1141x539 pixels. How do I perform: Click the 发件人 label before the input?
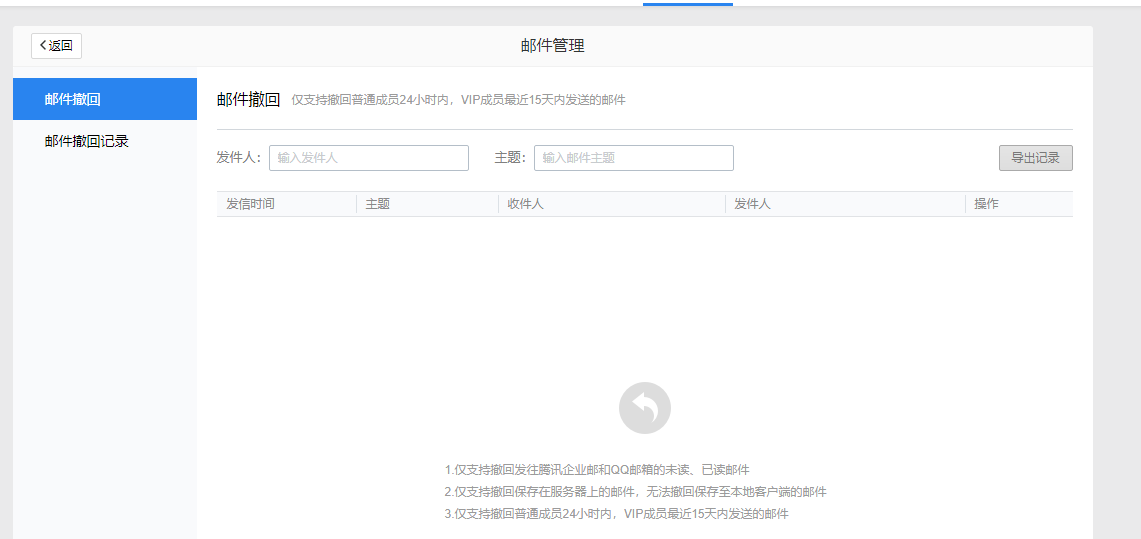pos(239,158)
